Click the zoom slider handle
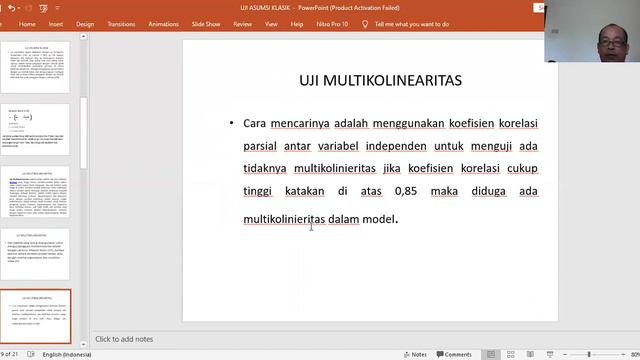640x360 pixels. [589, 354]
